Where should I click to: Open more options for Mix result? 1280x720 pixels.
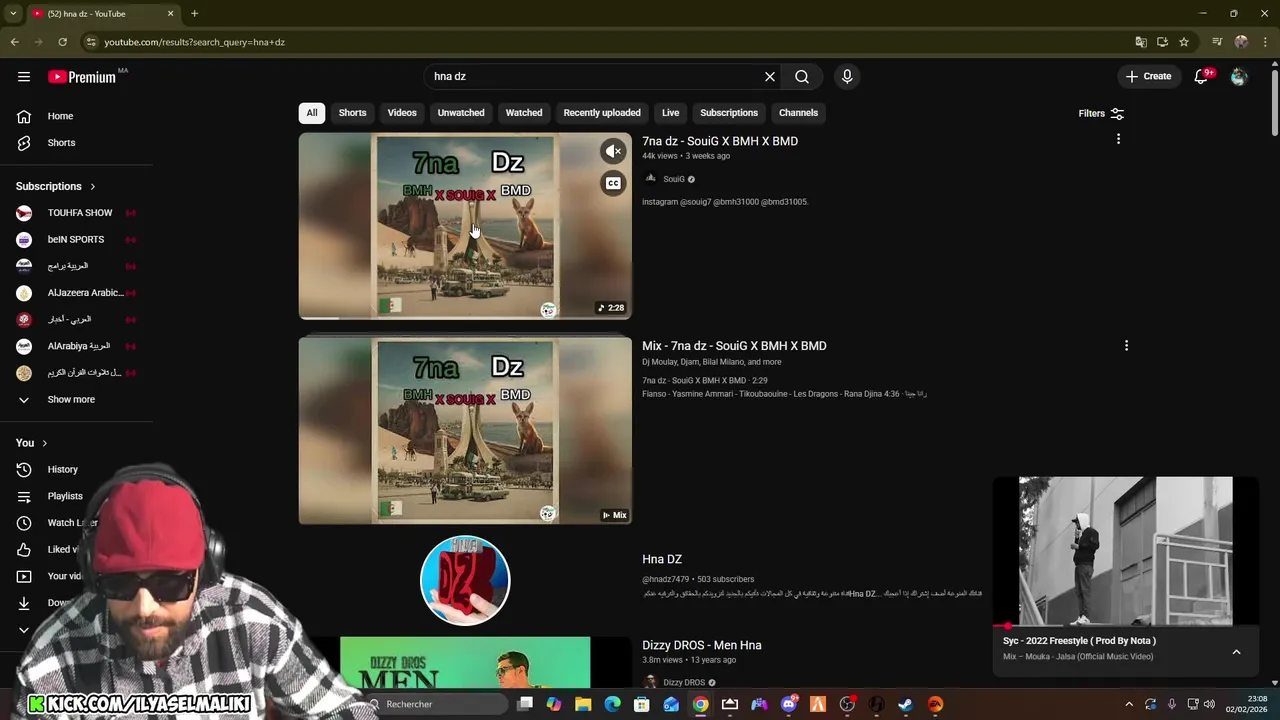click(x=1126, y=345)
